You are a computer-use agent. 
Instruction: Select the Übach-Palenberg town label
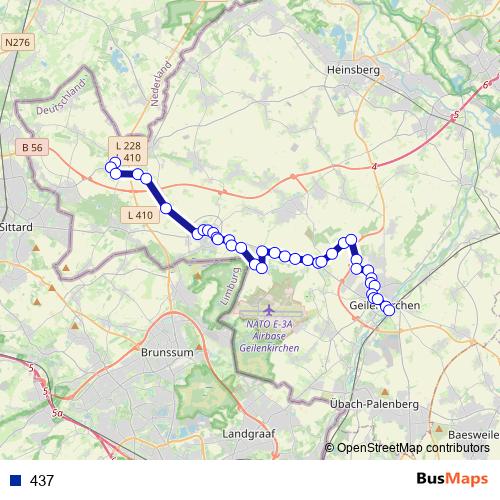374,404
